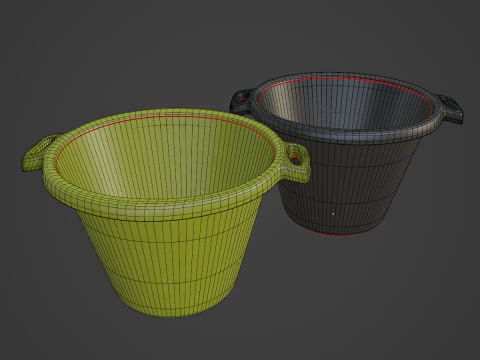Viewport: 480px width, 360px height.
Task: Click the yellow bucket's right handle
Action: (x=295, y=163)
